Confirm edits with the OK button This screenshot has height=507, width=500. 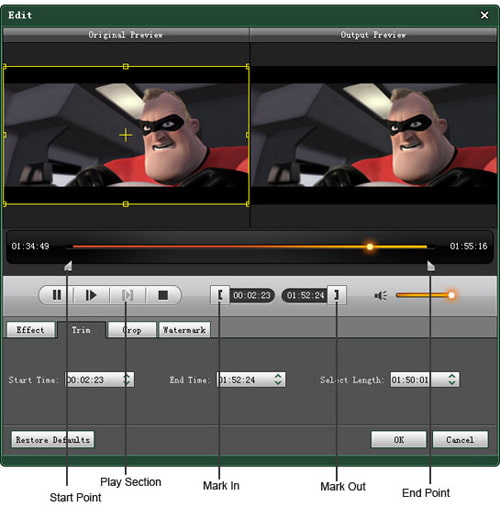(x=399, y=440)
